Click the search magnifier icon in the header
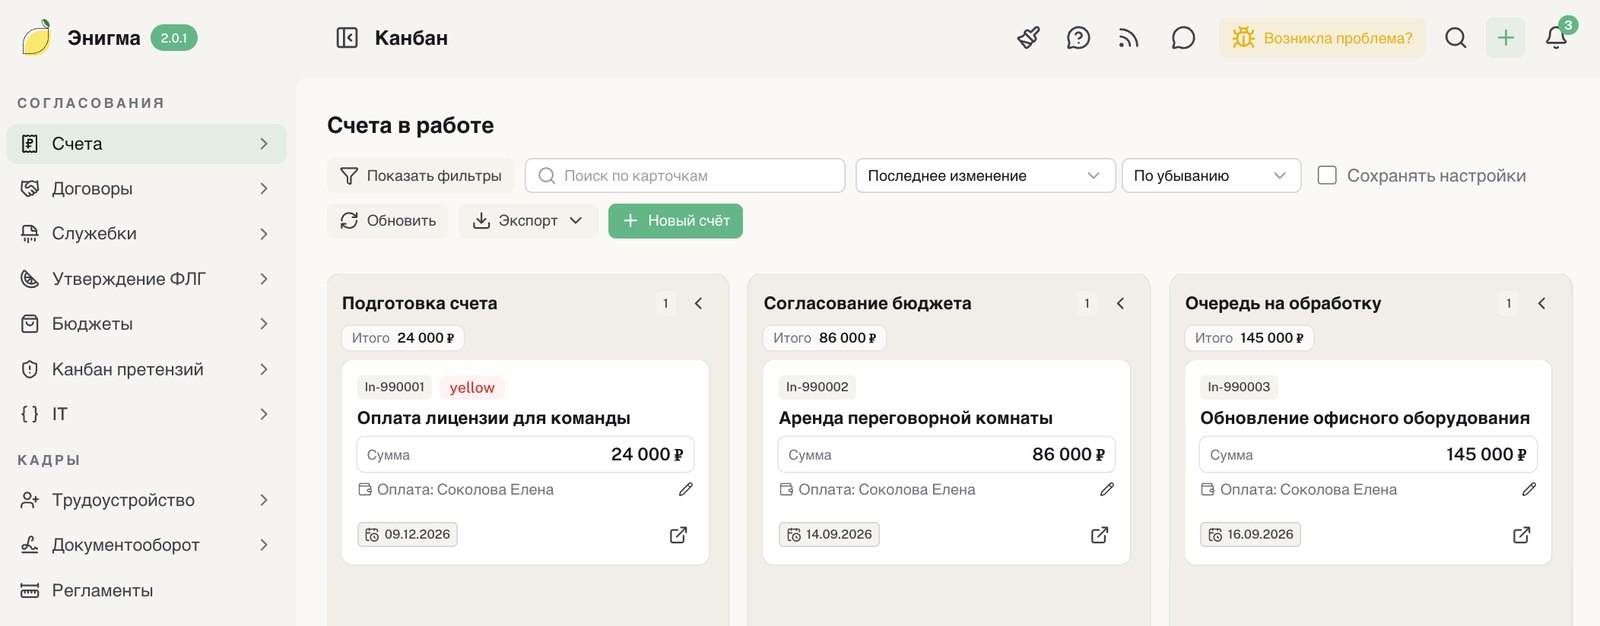Screen dimensions: 1600x626 point(1456,38)
